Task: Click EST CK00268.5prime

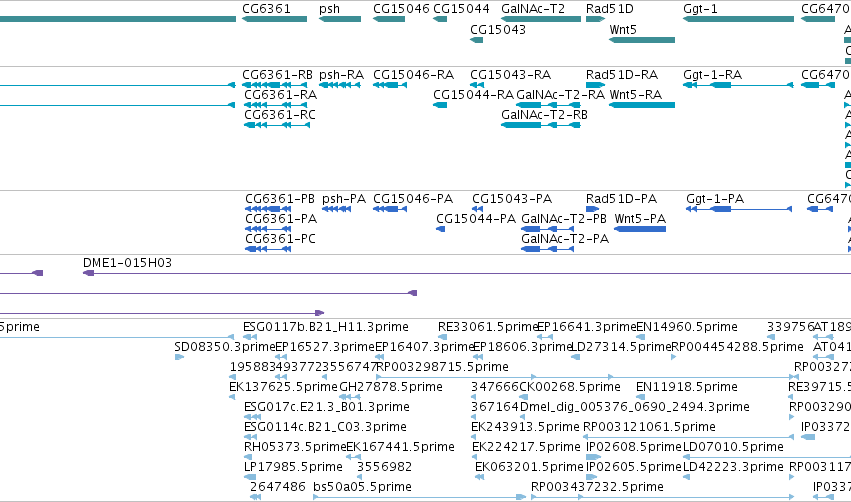Action: (x=524, y=397)
